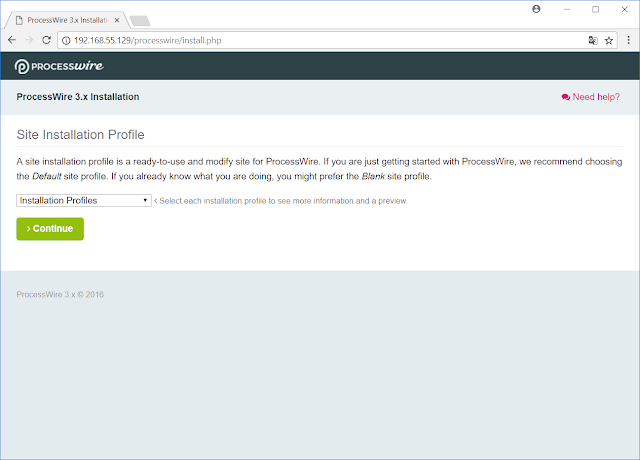Open the Installation Profiles dropdown

click(84, 200)
